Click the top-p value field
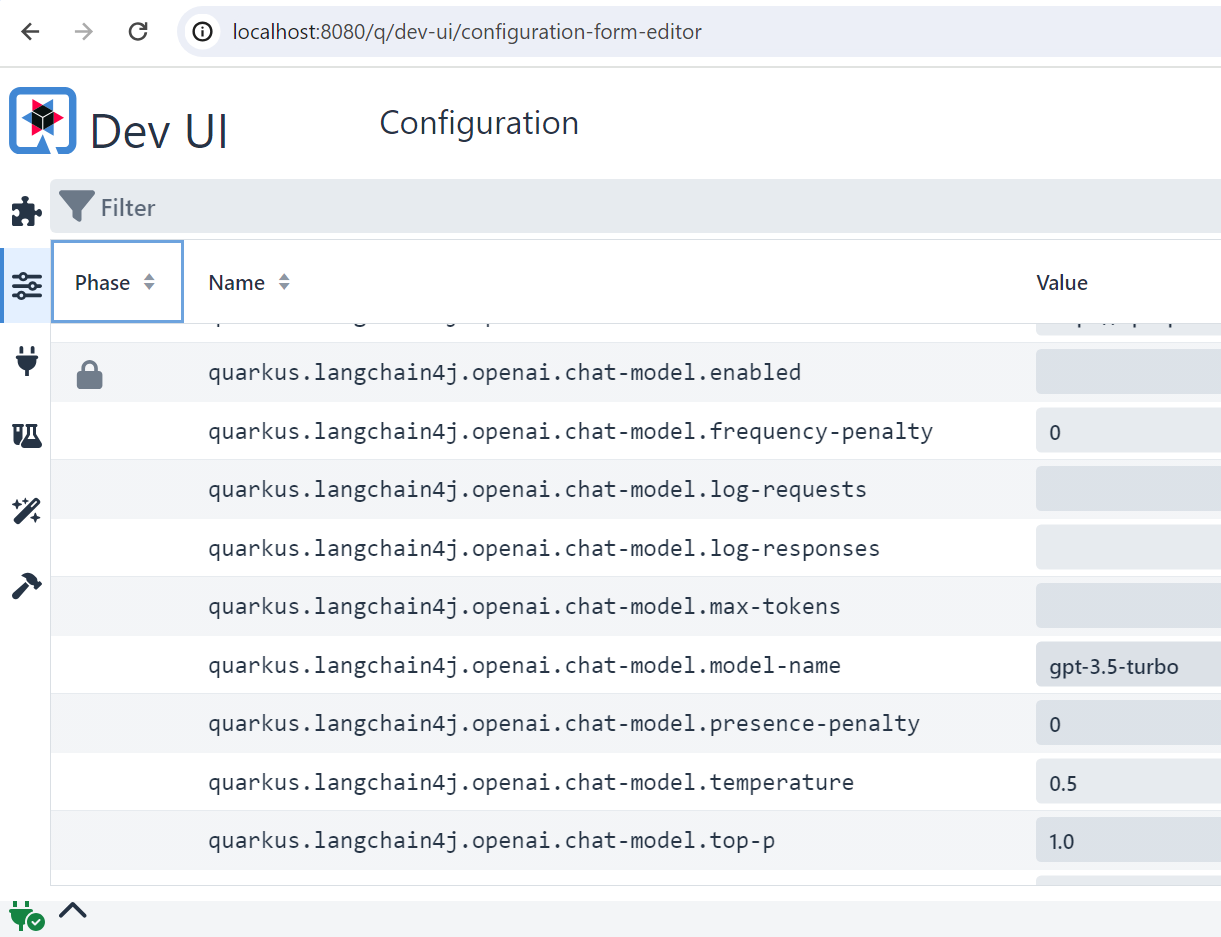1221x937 pixels. coord(1127,841)
